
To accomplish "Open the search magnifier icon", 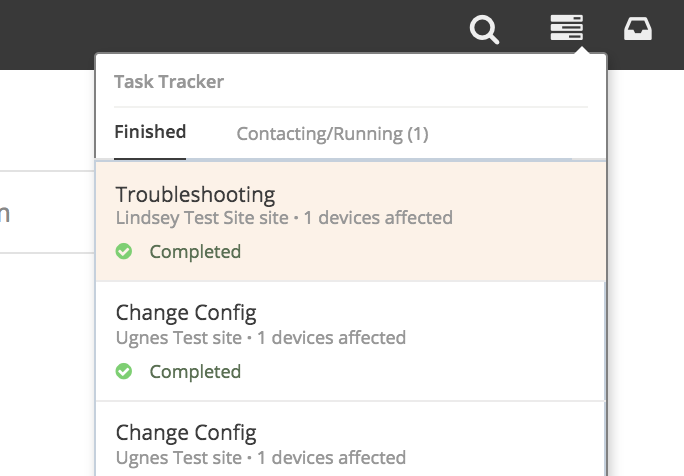I will [x=485, y=30].
